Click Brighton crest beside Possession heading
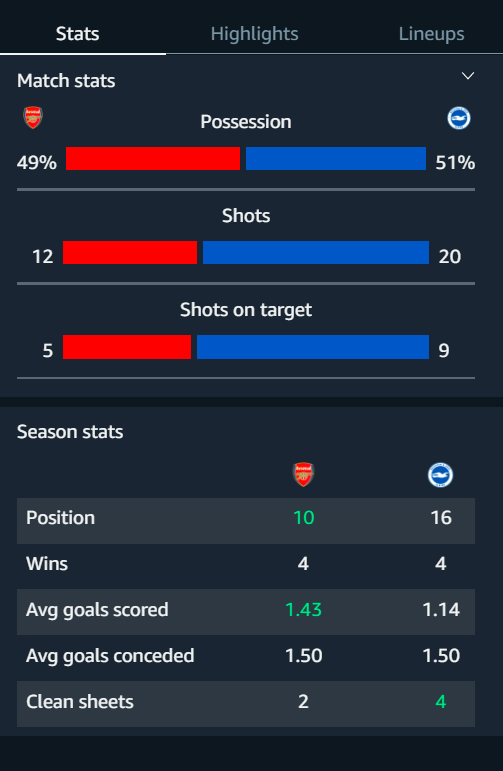The height and width of the screenshot is (771, 503). pyautogui.click(x=458, y=119)
